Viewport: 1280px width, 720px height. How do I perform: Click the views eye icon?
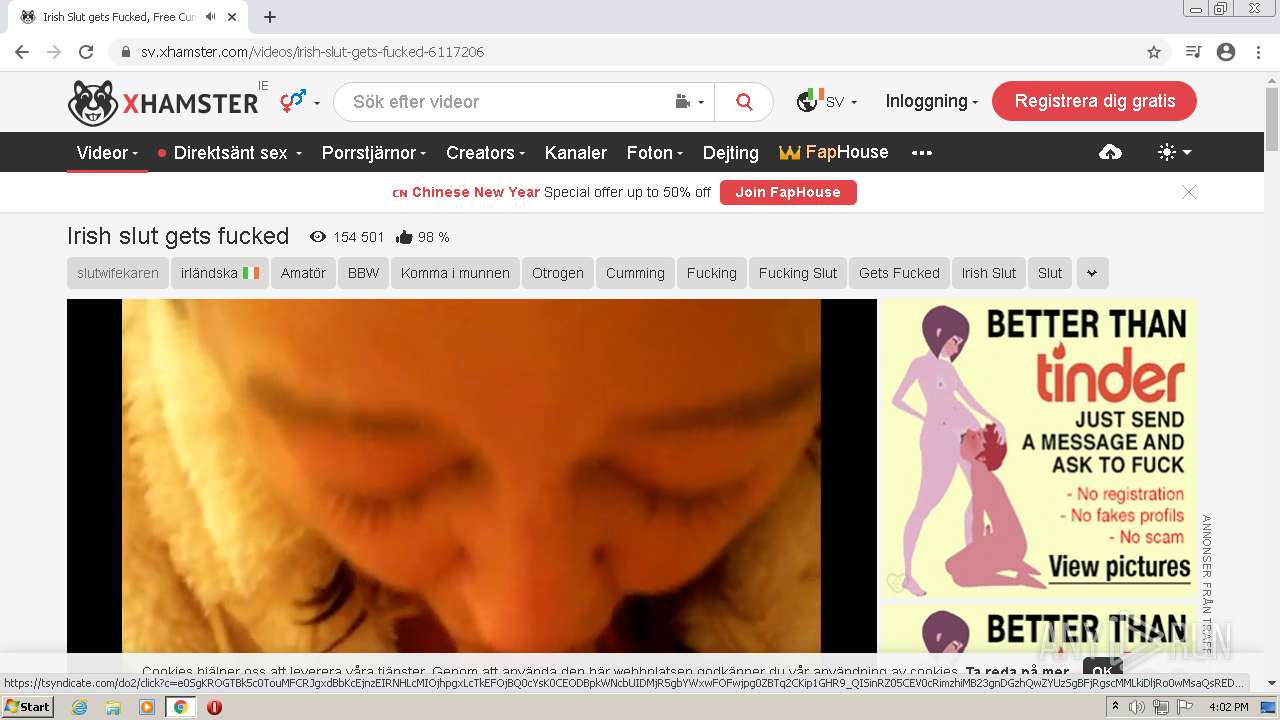(318, 237)
